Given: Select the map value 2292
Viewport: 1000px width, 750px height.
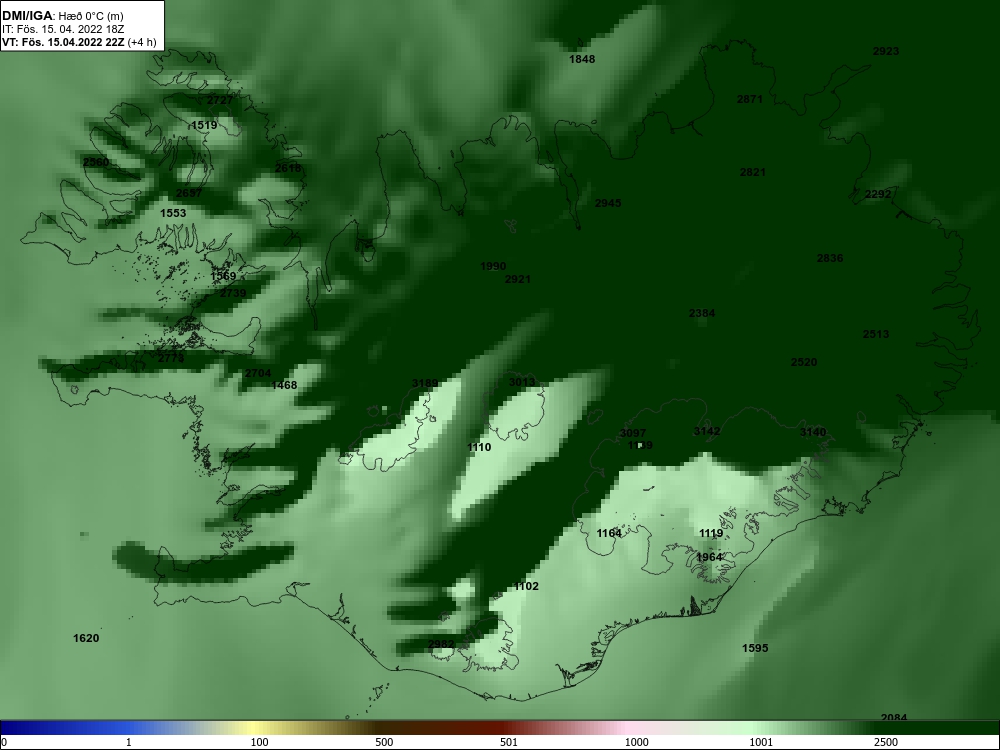Looking at the screenshot, I should [878, 195].
